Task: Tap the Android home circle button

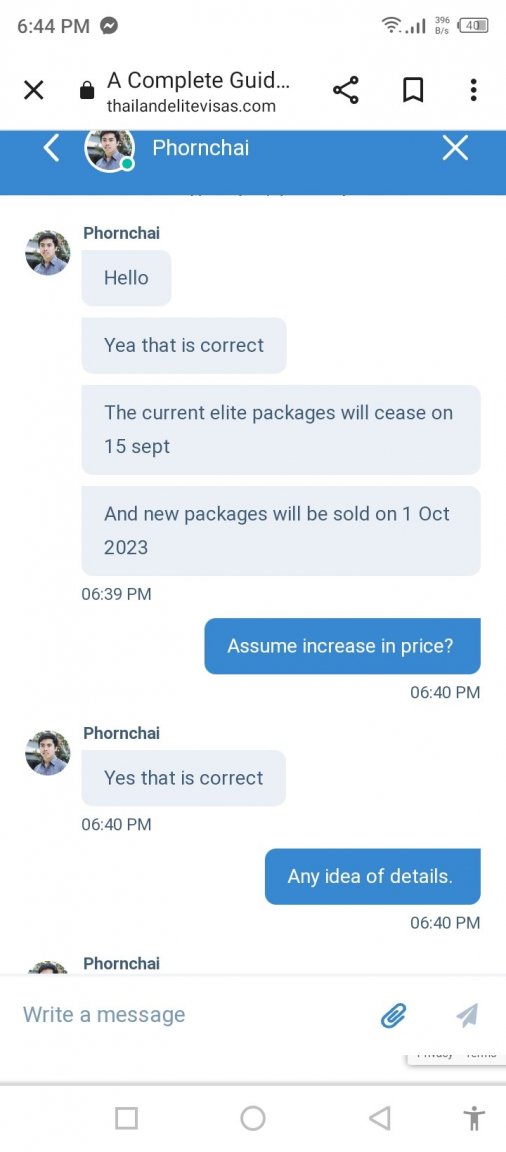Action: (x=253, y=1118)
